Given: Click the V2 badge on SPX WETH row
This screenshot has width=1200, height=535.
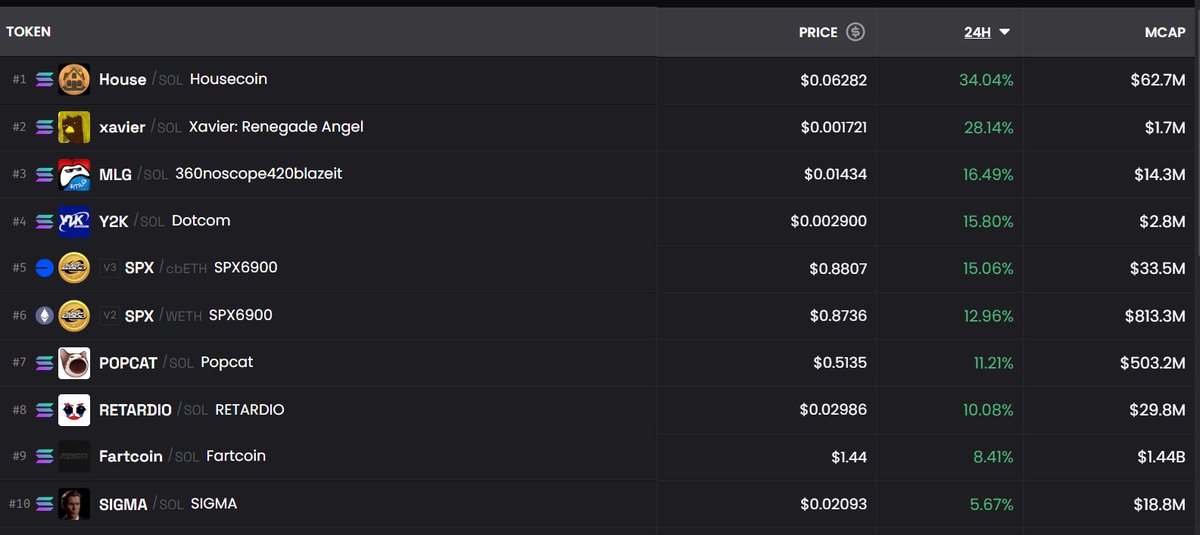Looking at the screenshot, I should click(x=109, y=315).
